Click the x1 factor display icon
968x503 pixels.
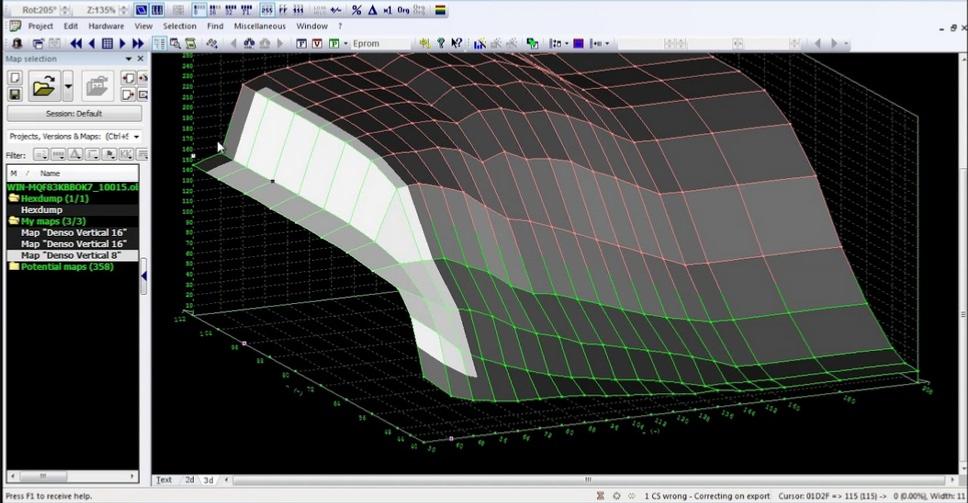pyautogui.click(x=388, y=10)
